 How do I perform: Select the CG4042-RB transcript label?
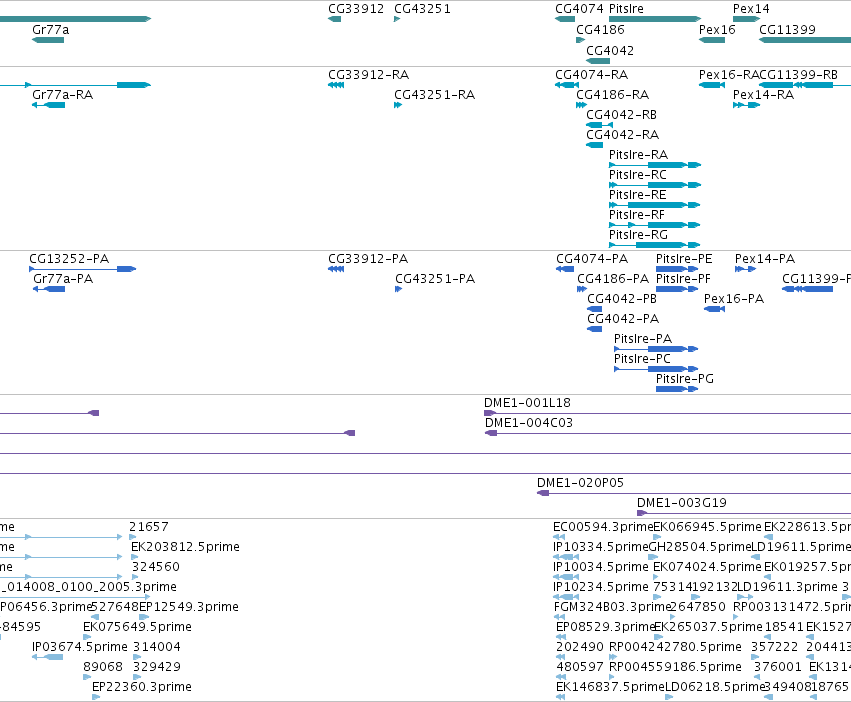[621, 115]
